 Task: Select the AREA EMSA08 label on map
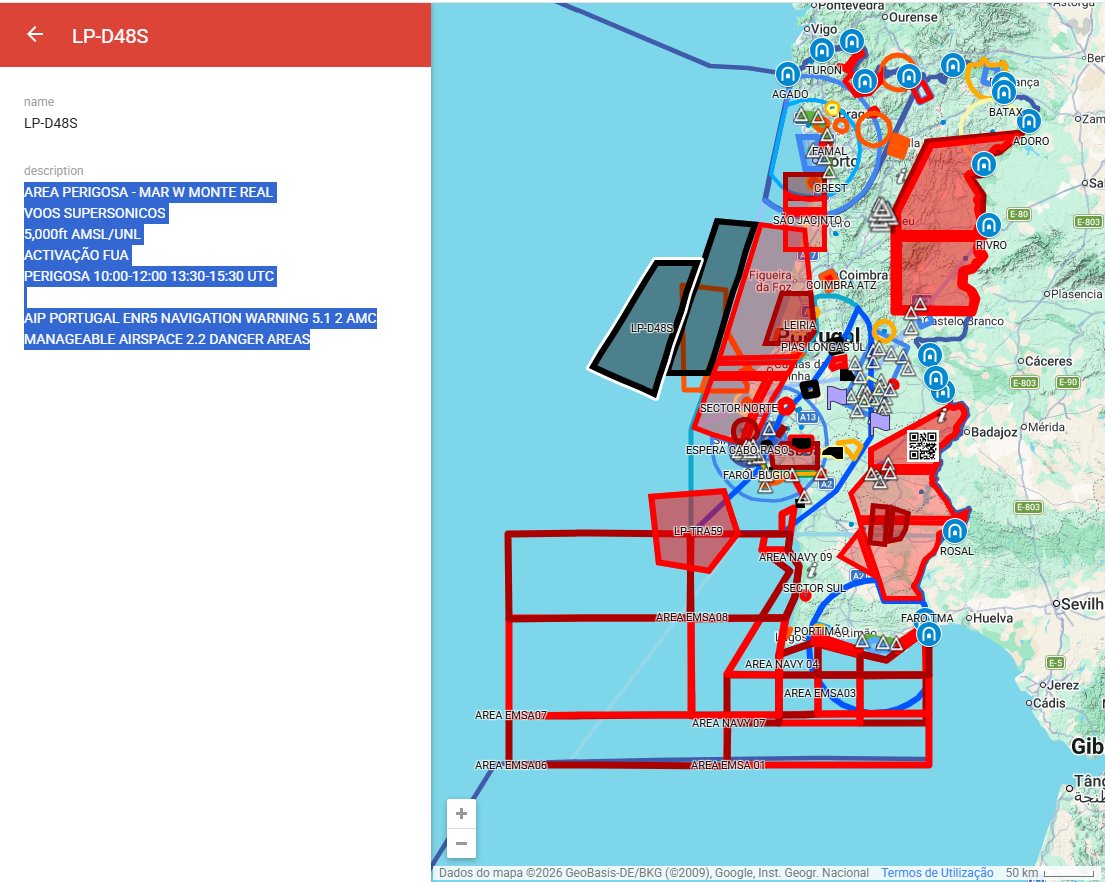coord(691,617)
